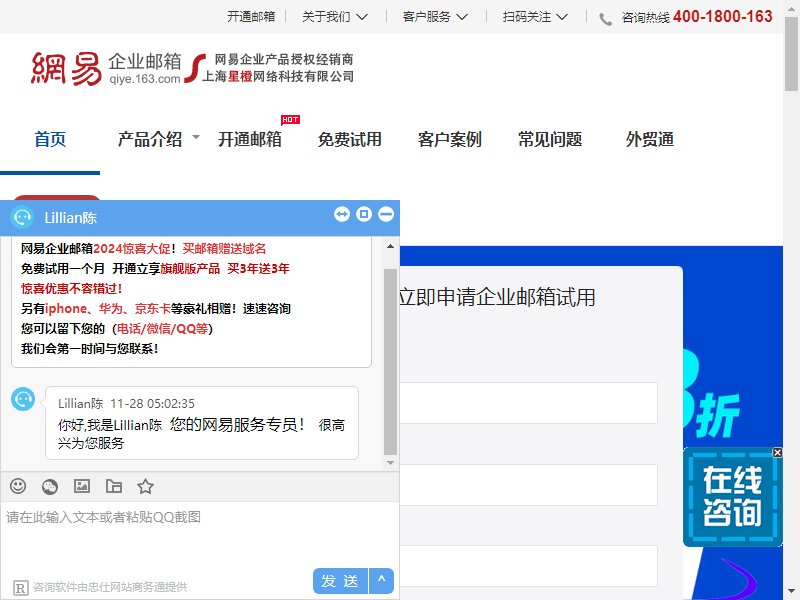This screenshot has width=800, height=600.
Task: Click 开通邮箱 link in top bar
Action: point(251,17)
